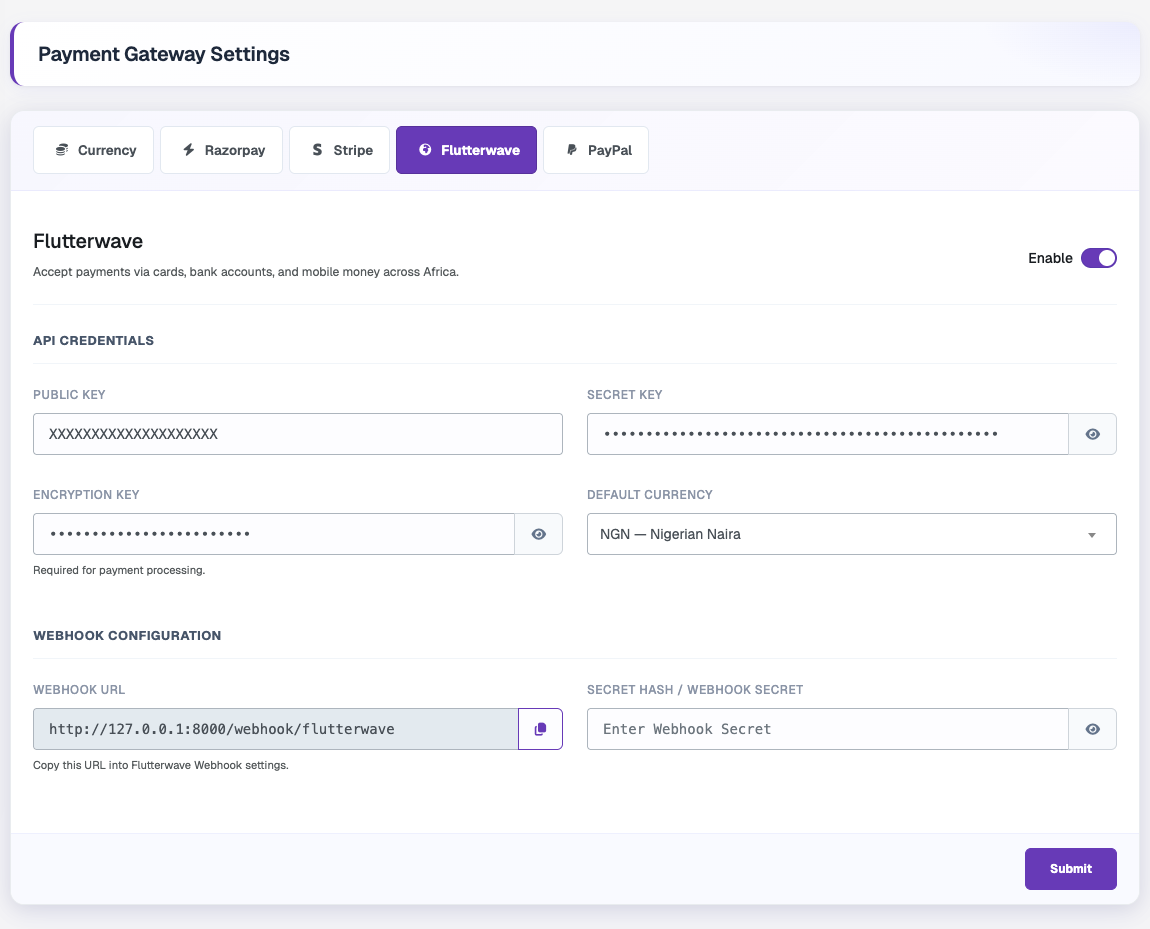Viewport: 1150px width, 929px height.
Task: Focus the Secret Key field
Action: coord(828,434)
